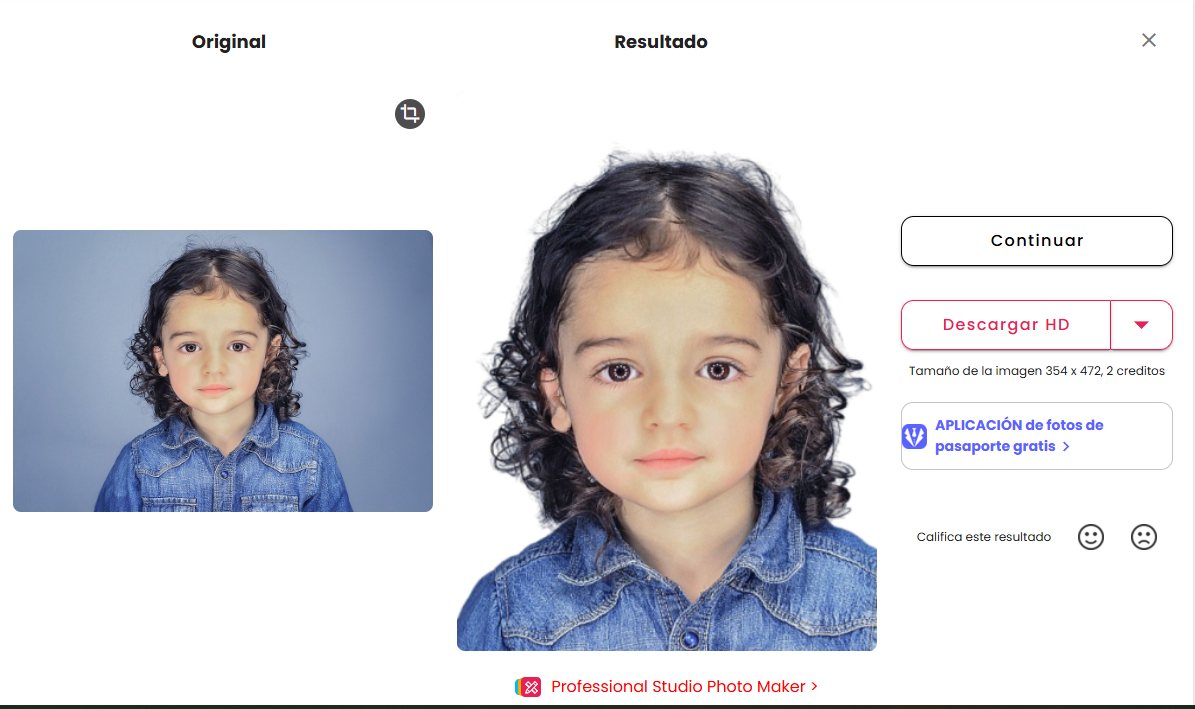Click the chevron after pasaporte gratis

click(1066, 447)
